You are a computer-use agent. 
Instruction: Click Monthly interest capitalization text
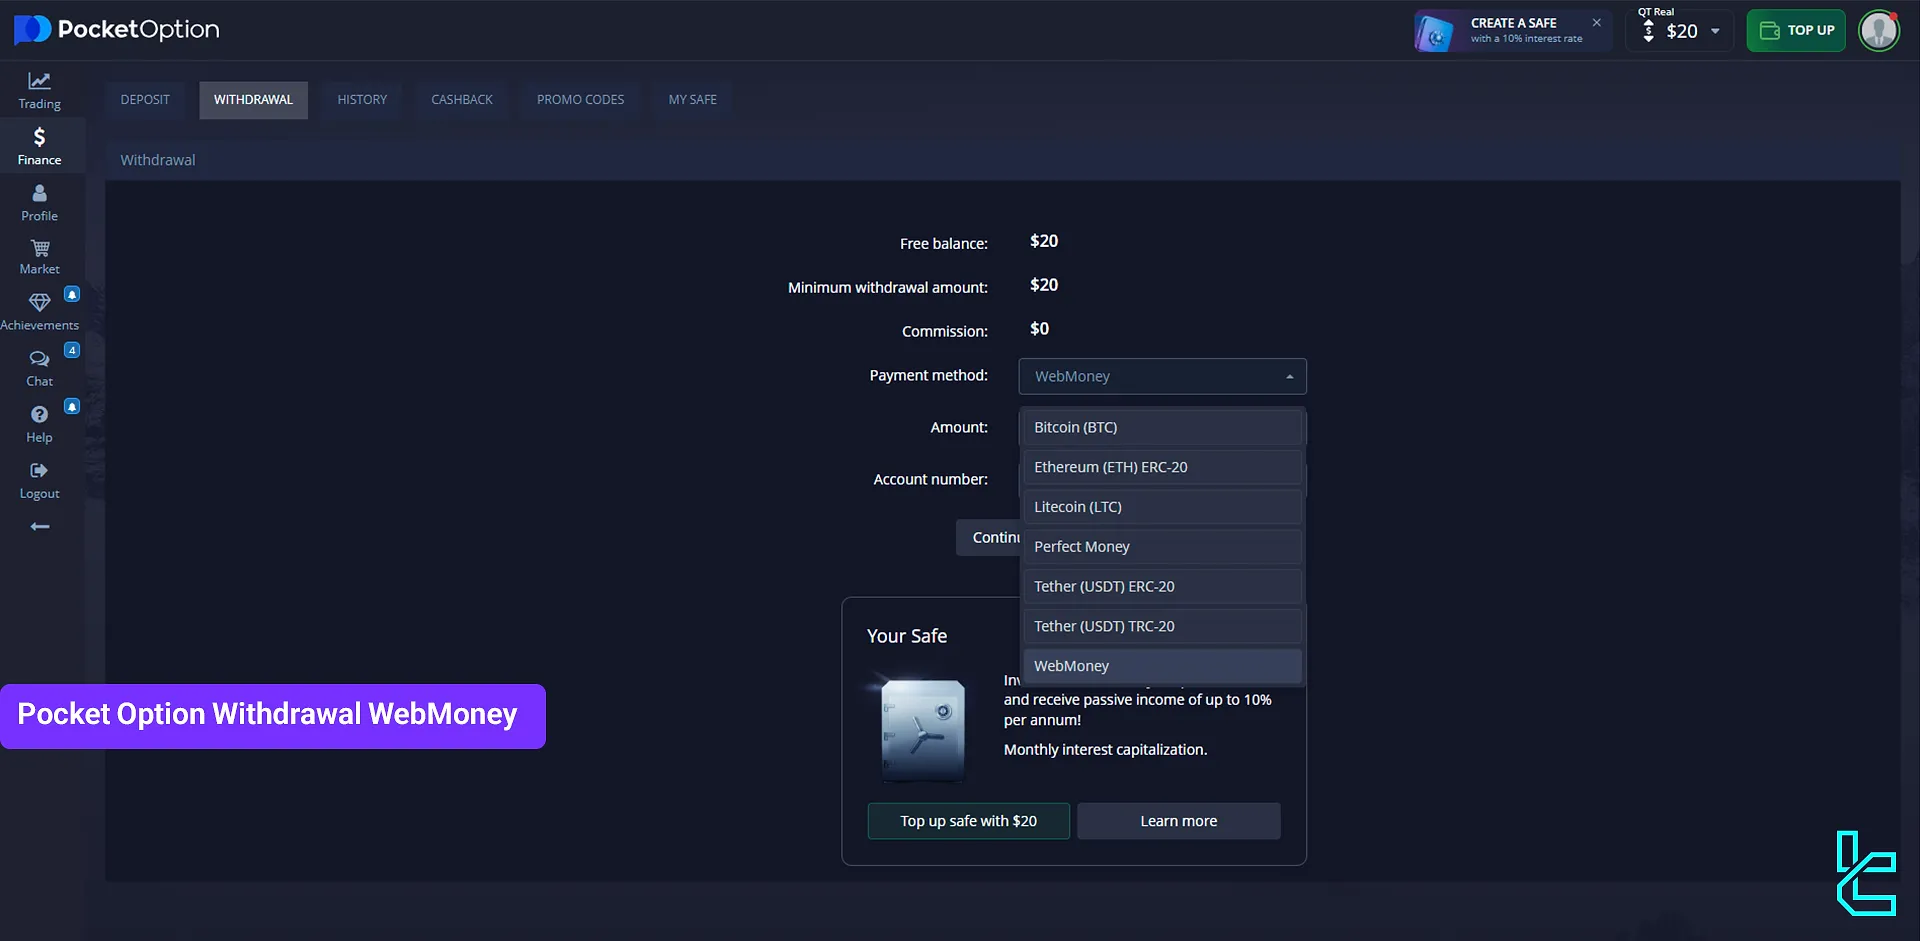pos(1105,750)
